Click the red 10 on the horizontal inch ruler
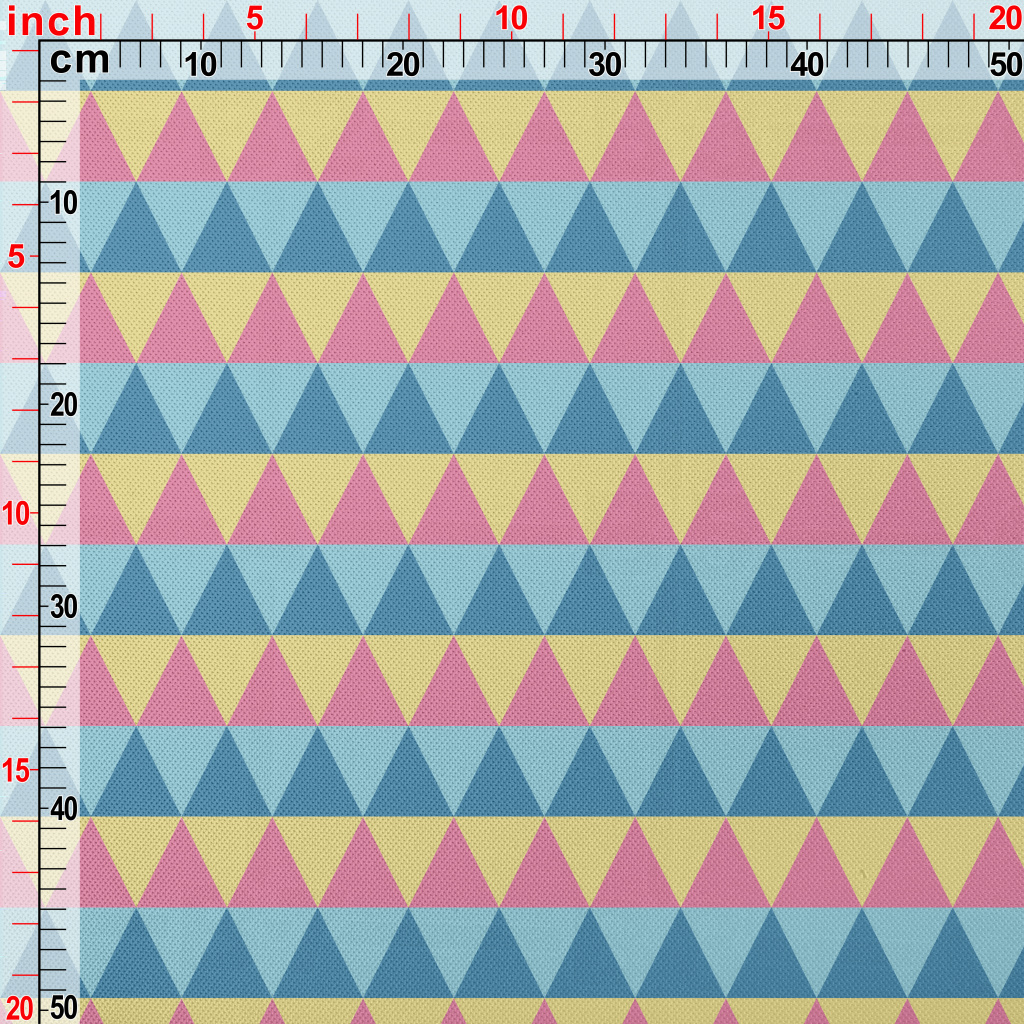The height and width of the screenshot is (1024, 1024). [x=511, y=18]
